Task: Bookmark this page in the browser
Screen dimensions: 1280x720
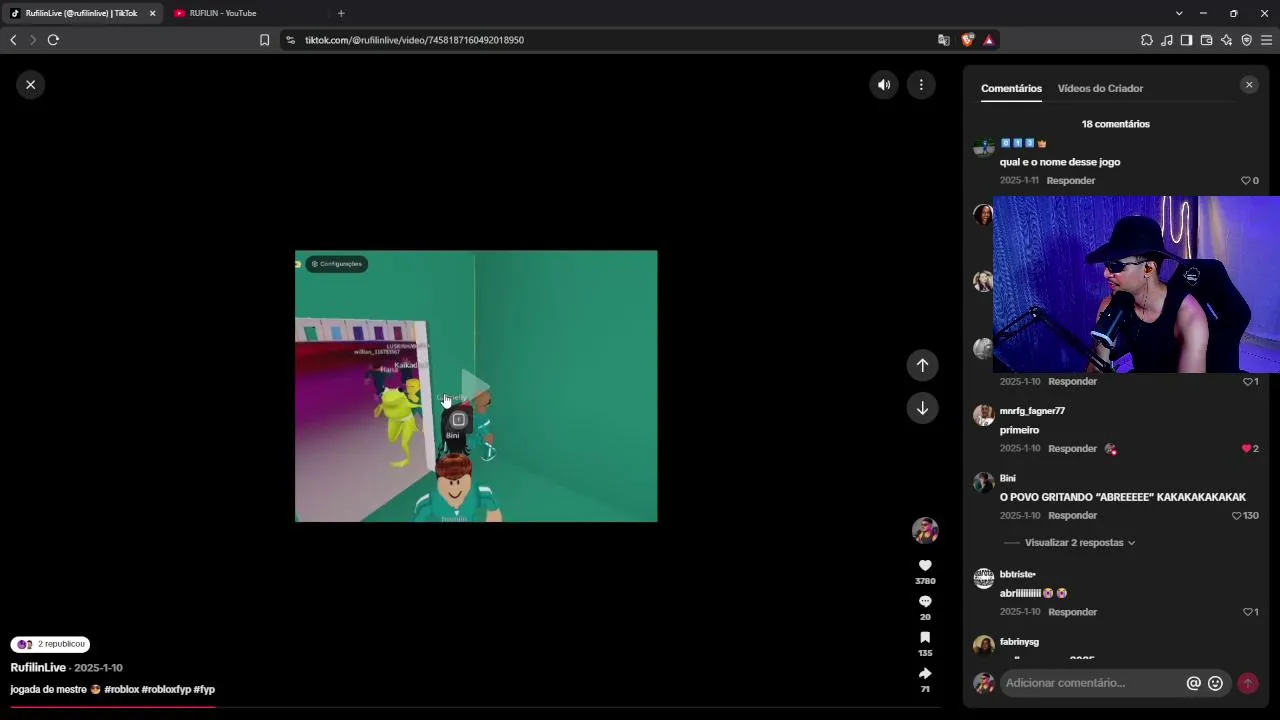Action: [x=264, y=40]
